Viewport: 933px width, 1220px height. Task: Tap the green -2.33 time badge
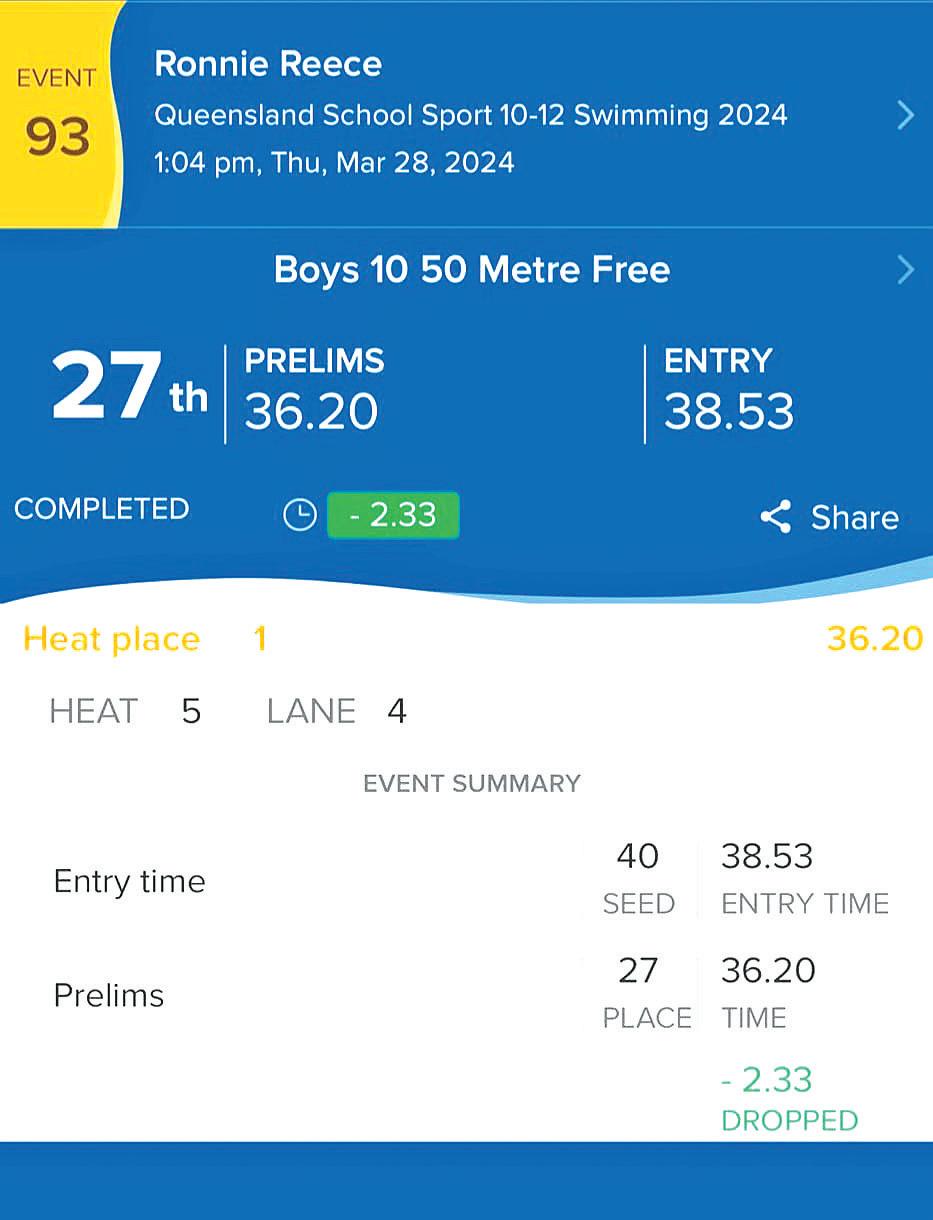click(x=393, y=515)
